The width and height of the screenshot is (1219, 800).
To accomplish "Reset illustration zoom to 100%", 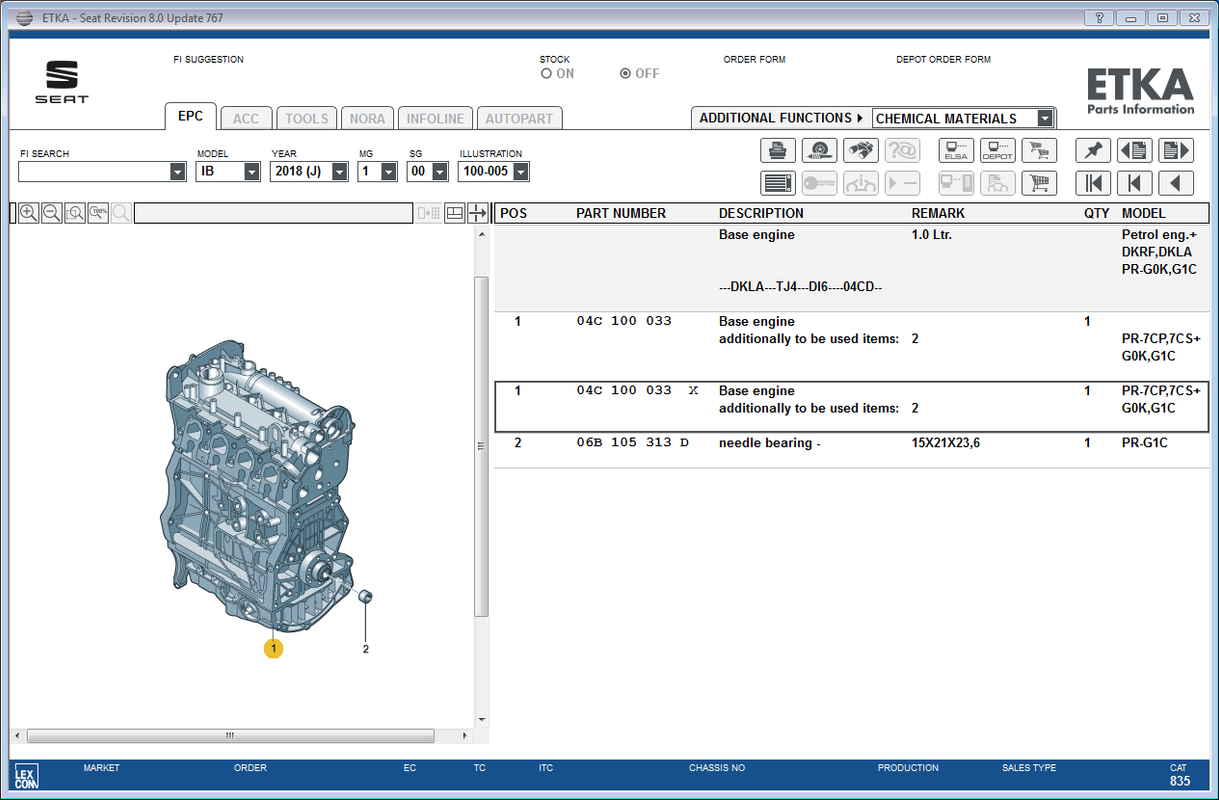I will tap(98, 212).
